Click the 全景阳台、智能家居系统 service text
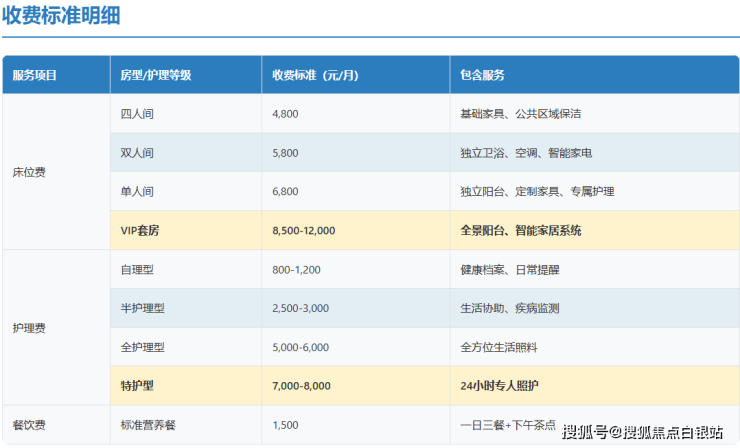The width and height of the screenshot is (740, 448). 521,230
